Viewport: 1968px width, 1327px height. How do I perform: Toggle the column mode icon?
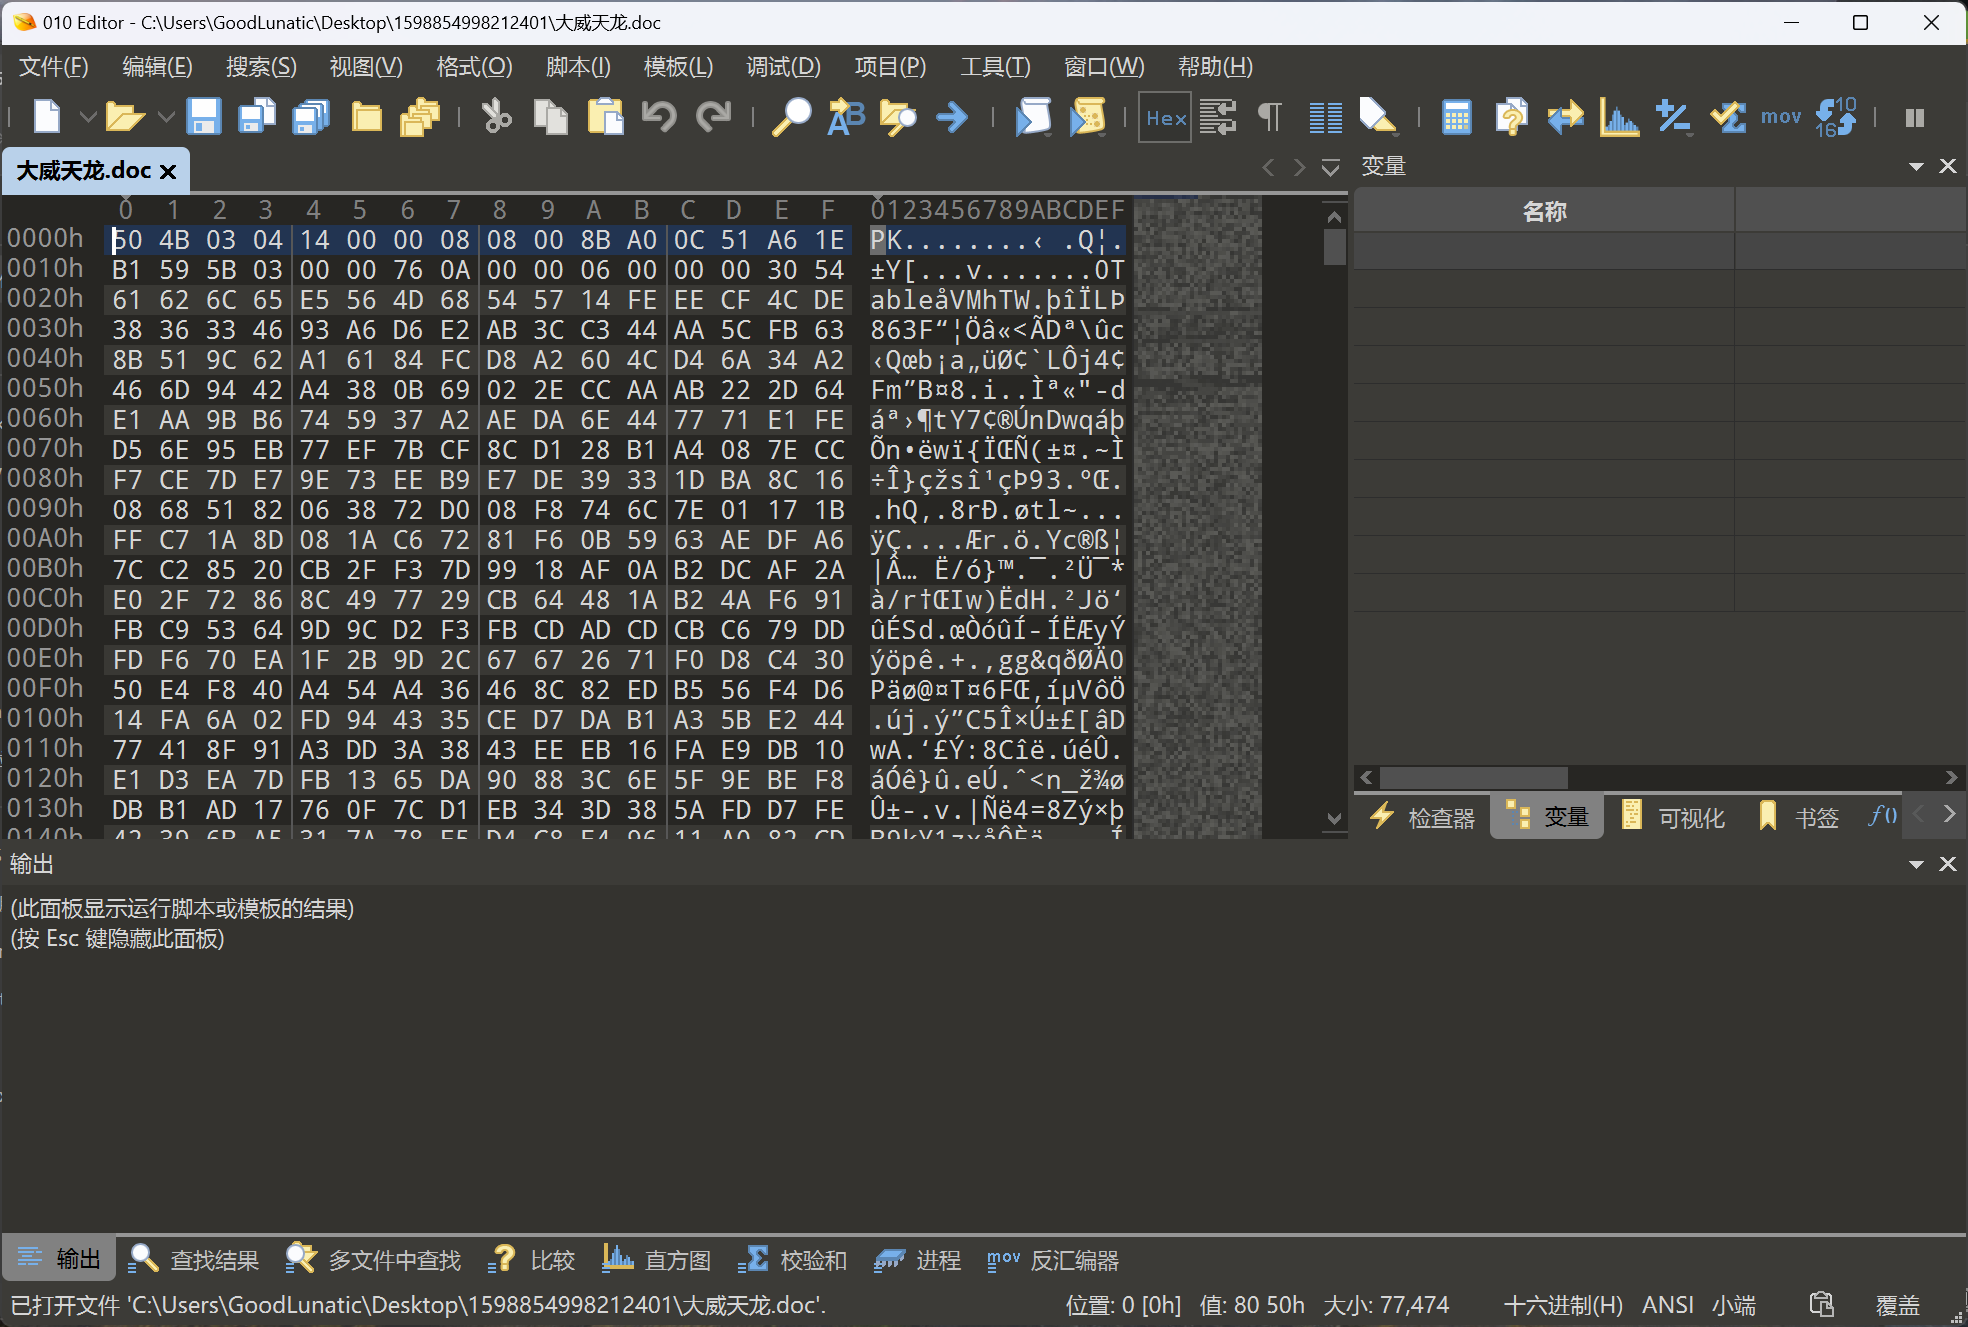click(x=1326, y=117)
